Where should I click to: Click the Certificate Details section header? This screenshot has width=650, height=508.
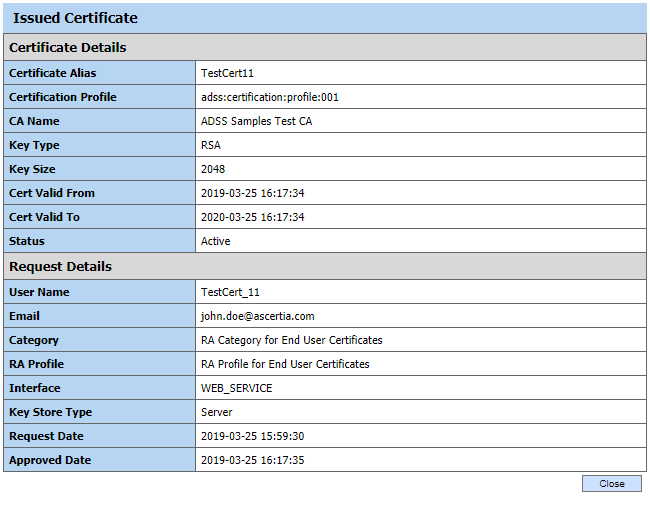coord(68,47)
